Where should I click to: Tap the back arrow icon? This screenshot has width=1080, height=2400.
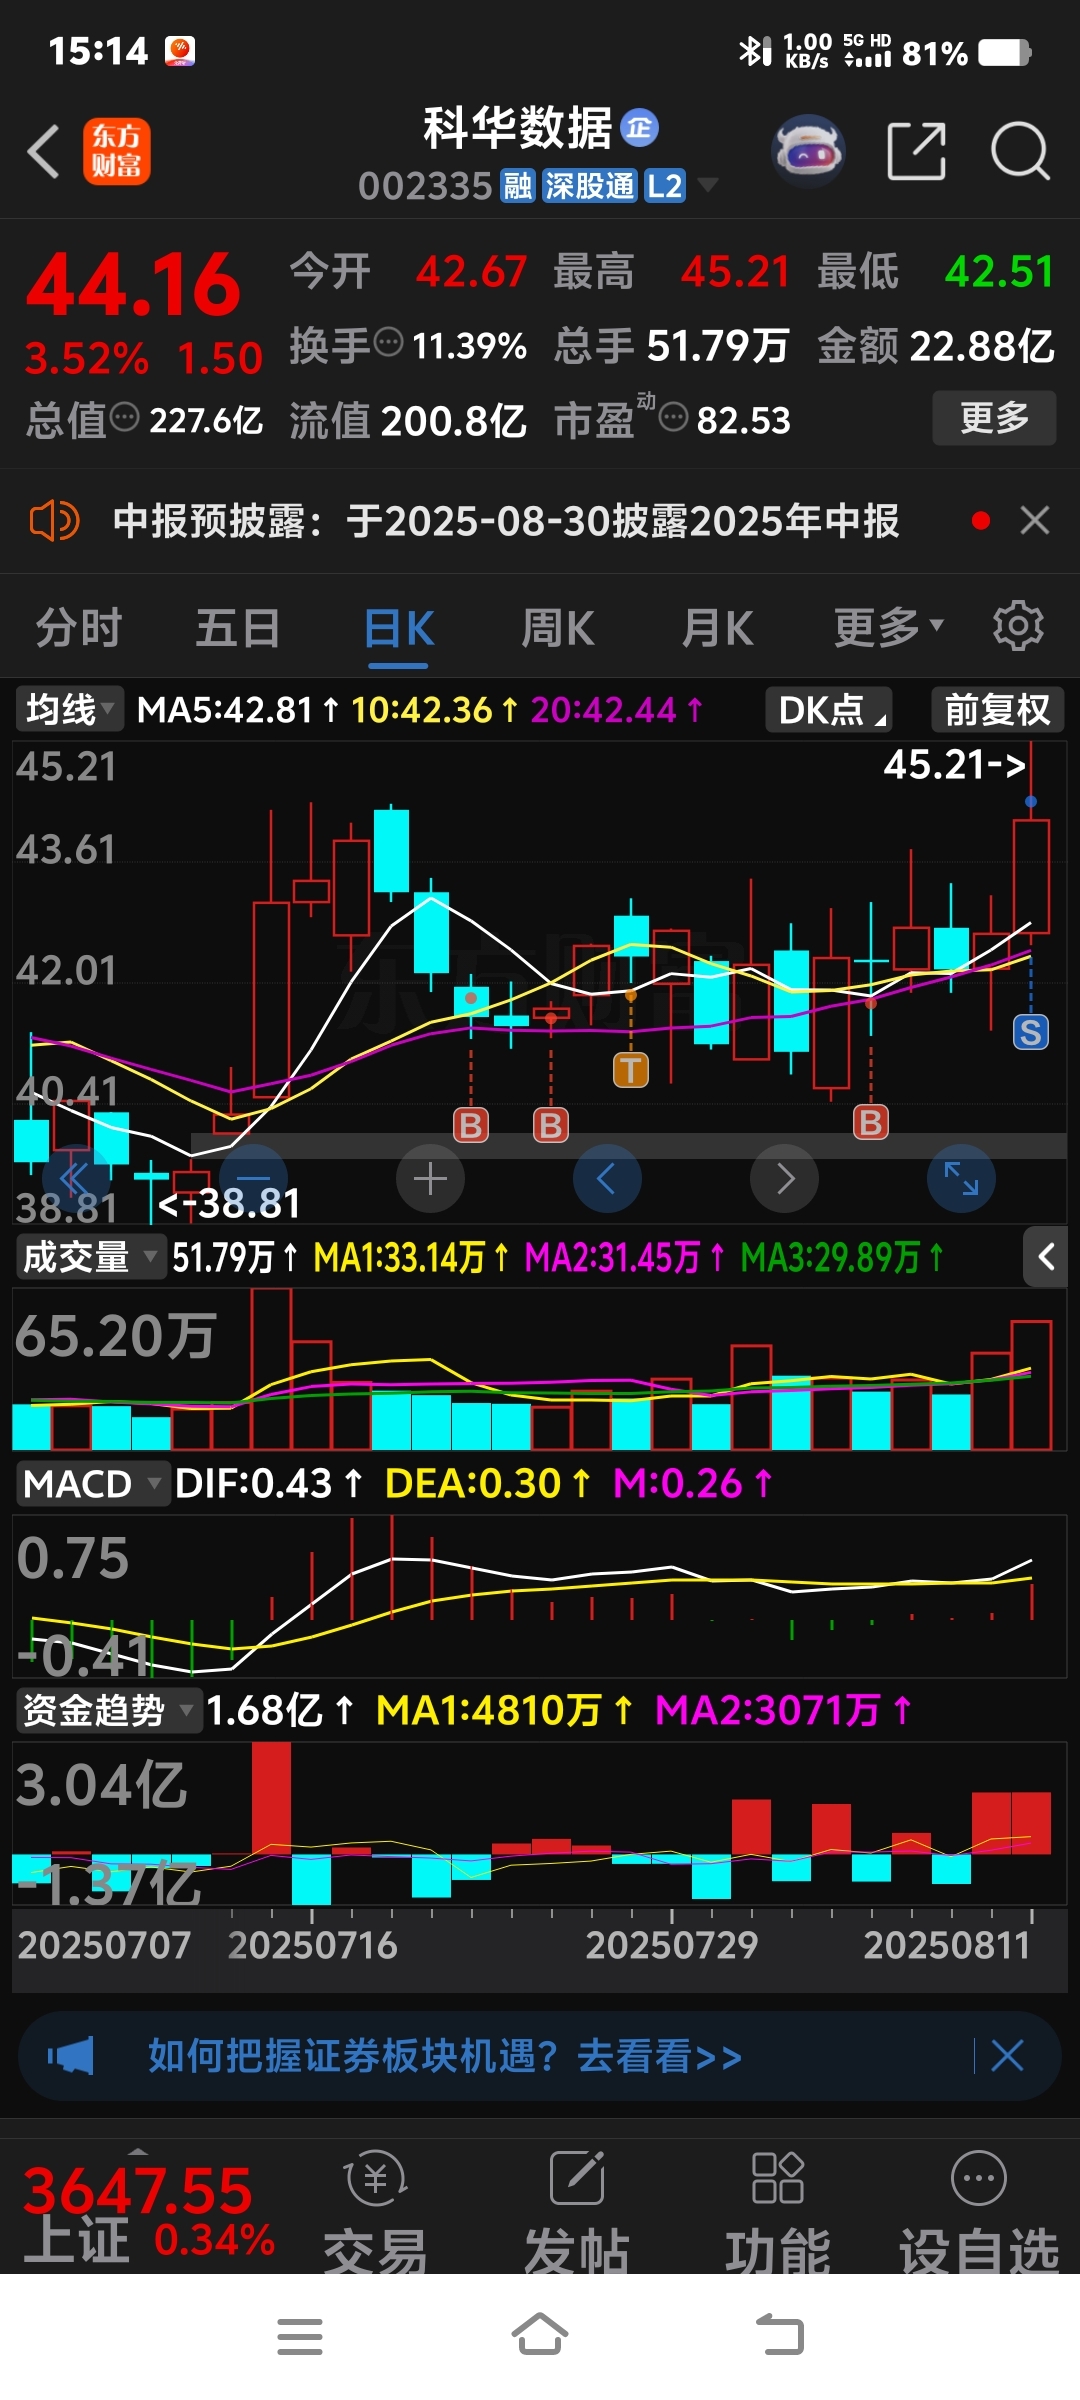click(43, 152)
